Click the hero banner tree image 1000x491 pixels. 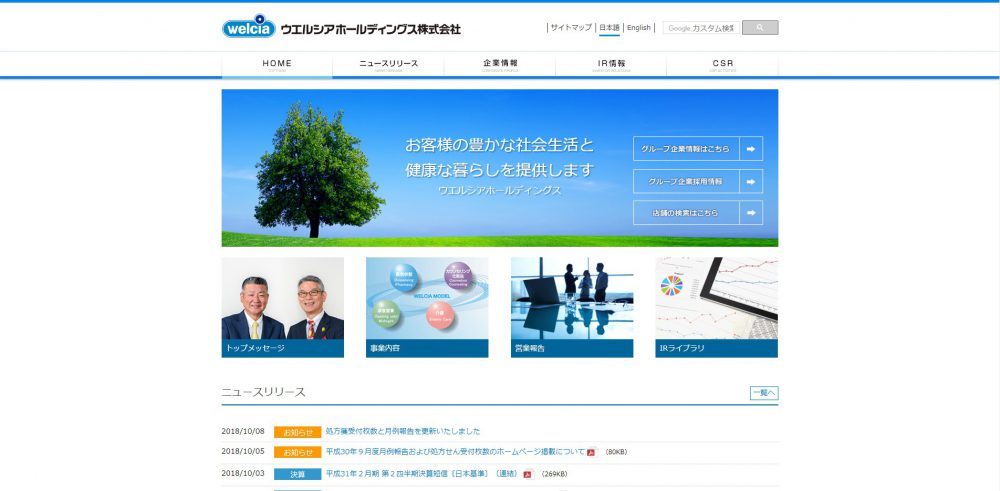[x=318, y=171]
